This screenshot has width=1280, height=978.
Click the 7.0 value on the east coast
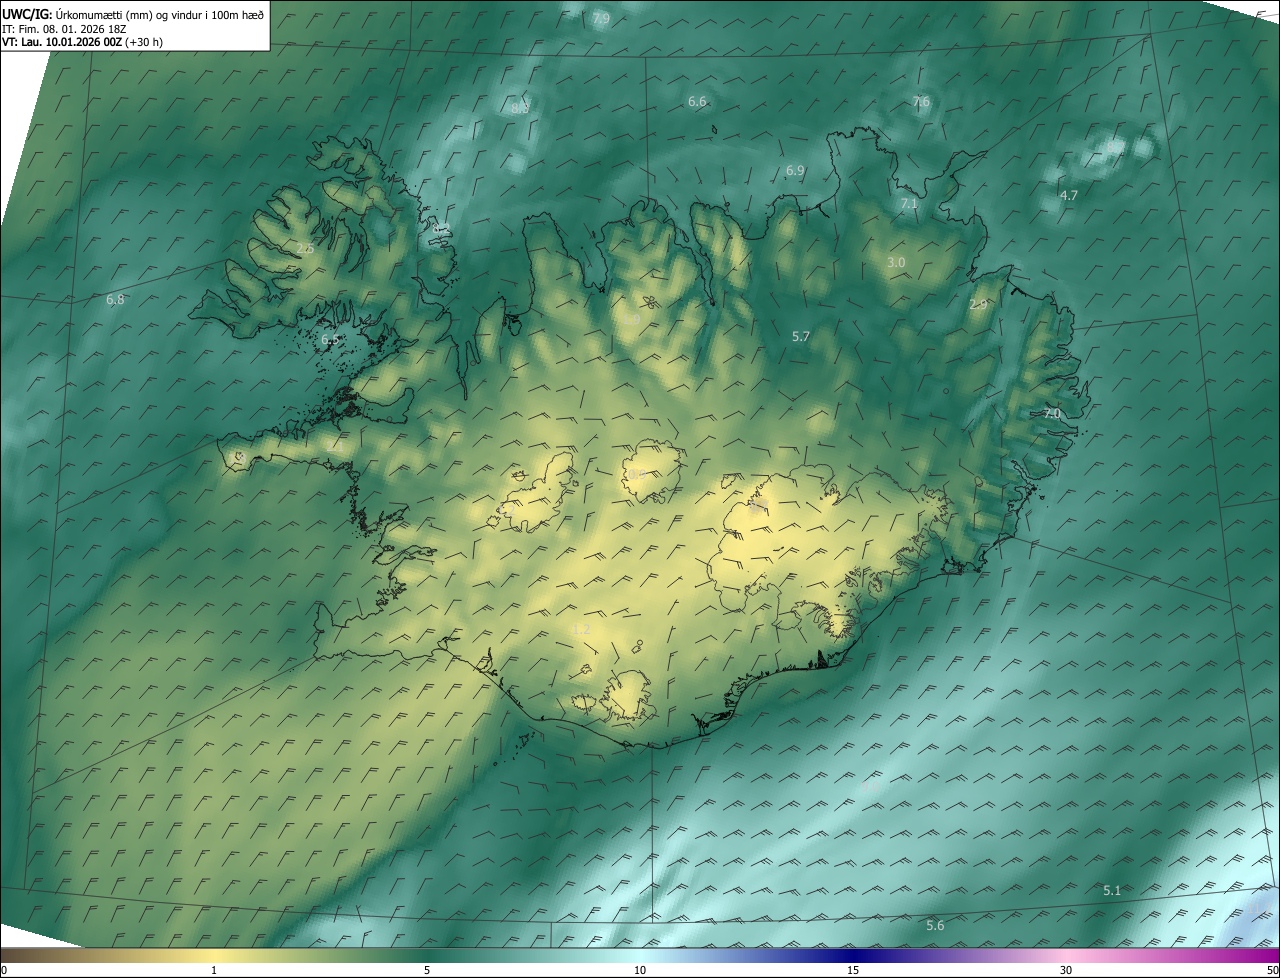click(1052, 414)
